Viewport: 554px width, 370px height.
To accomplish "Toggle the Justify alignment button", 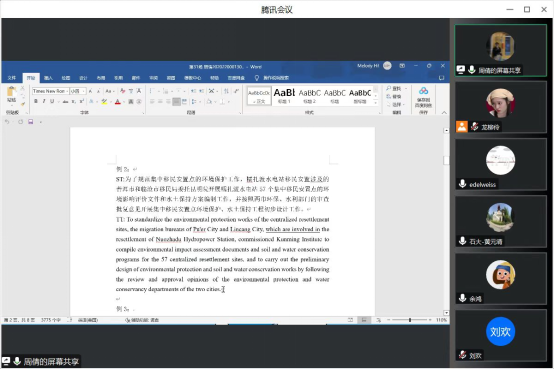I will [x=176, y=102].
